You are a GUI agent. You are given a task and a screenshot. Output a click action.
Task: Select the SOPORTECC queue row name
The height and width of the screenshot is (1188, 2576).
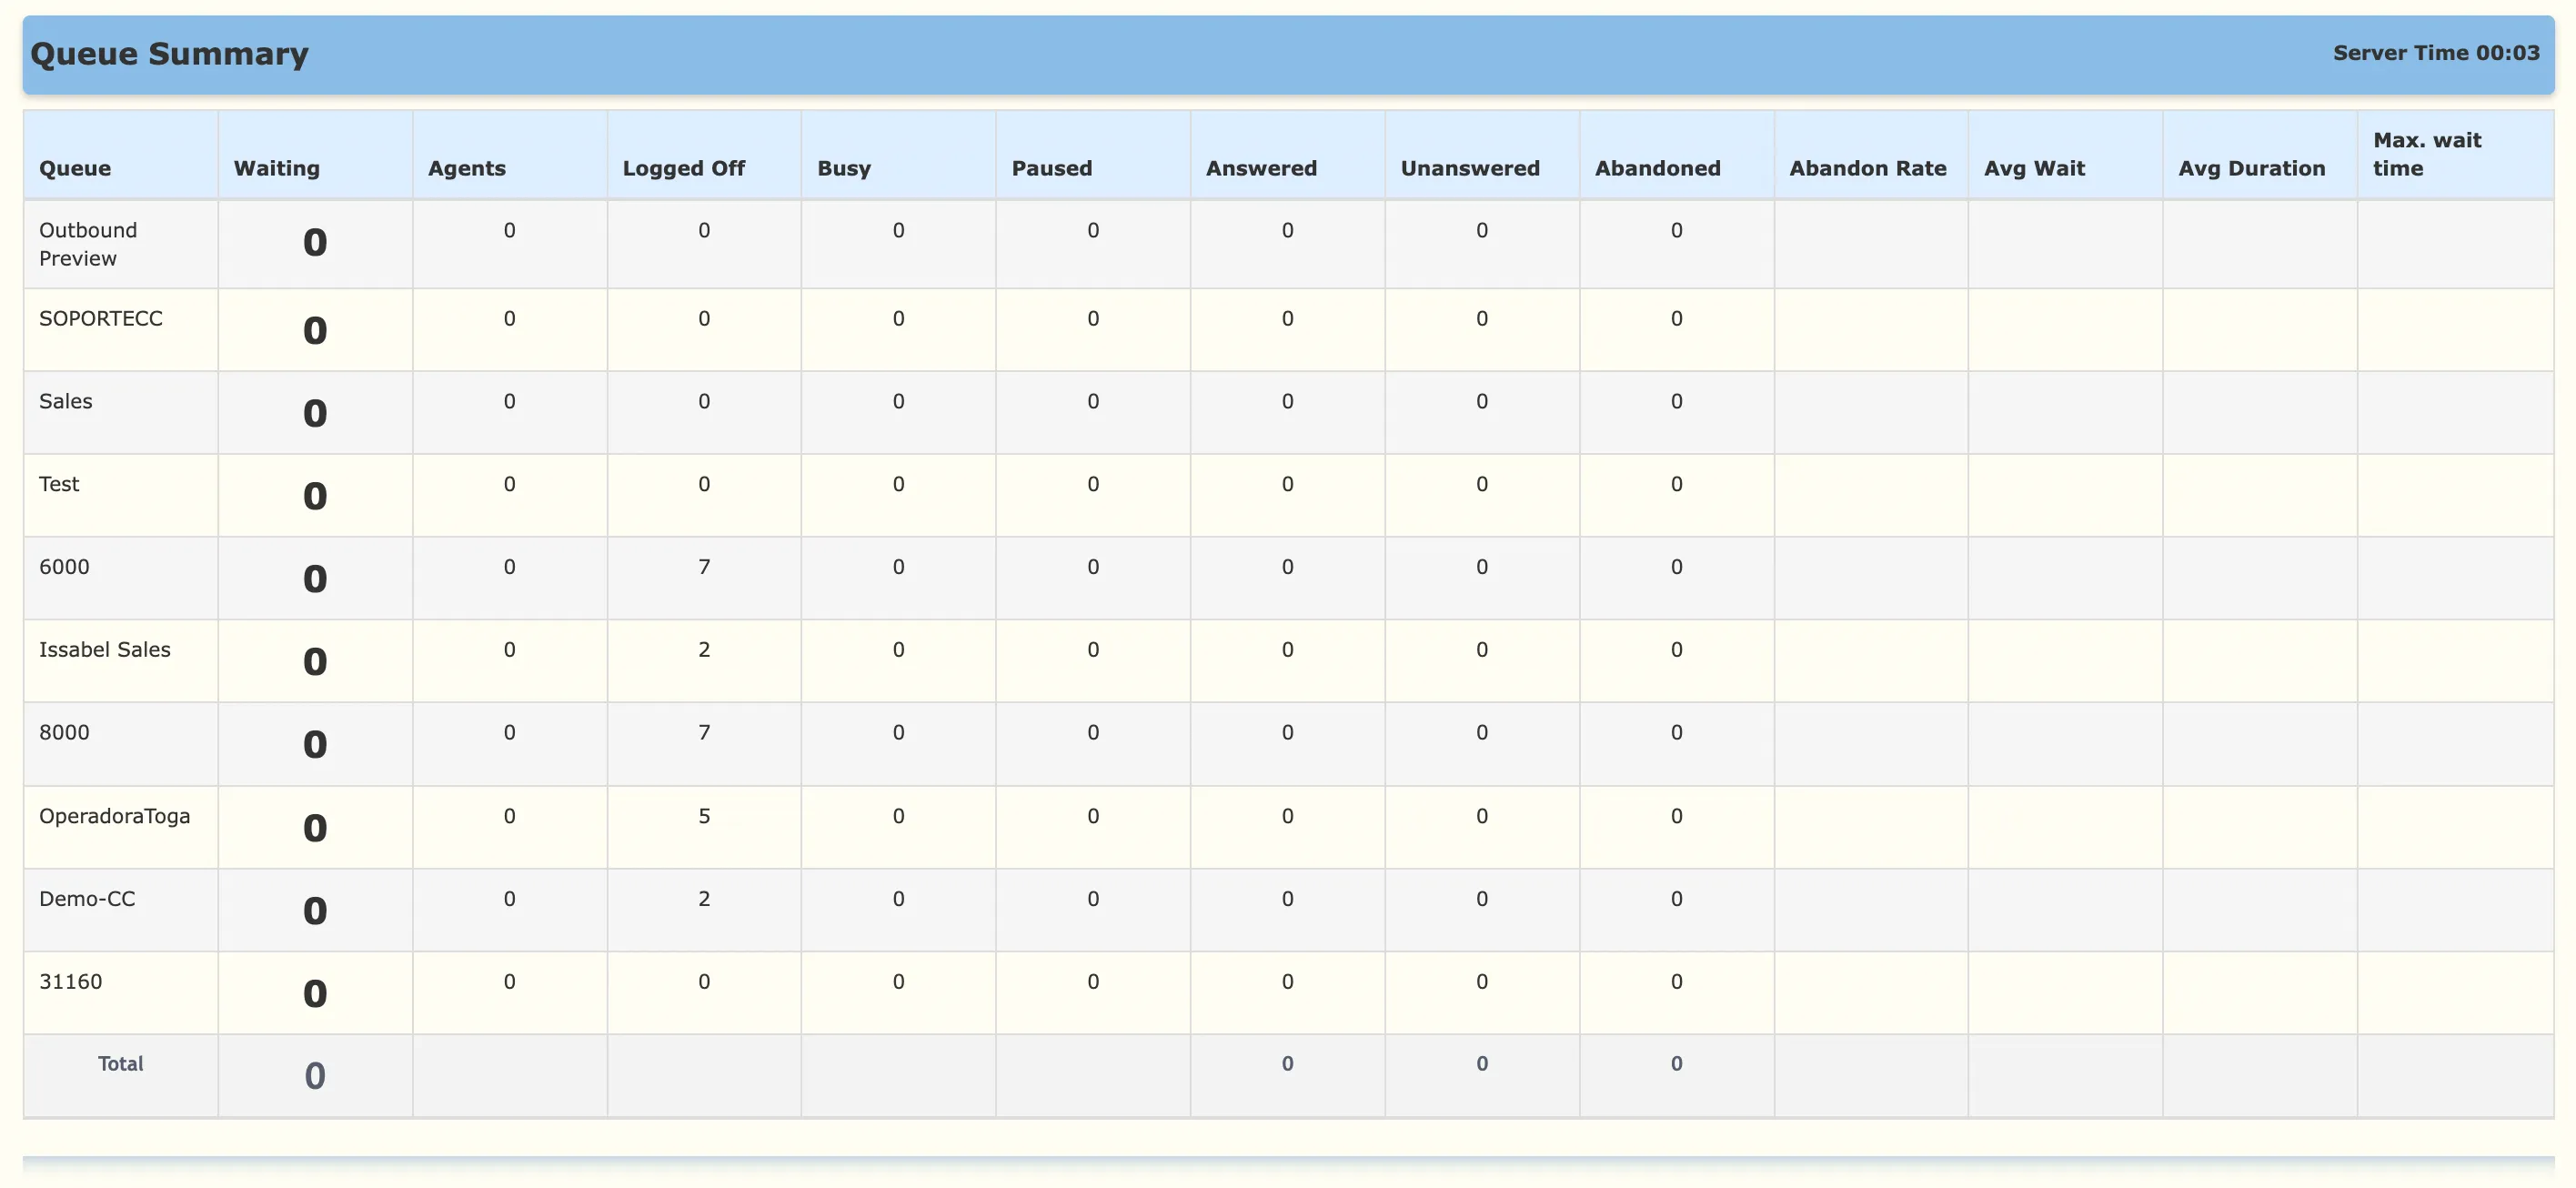click(x=100, y=318)
